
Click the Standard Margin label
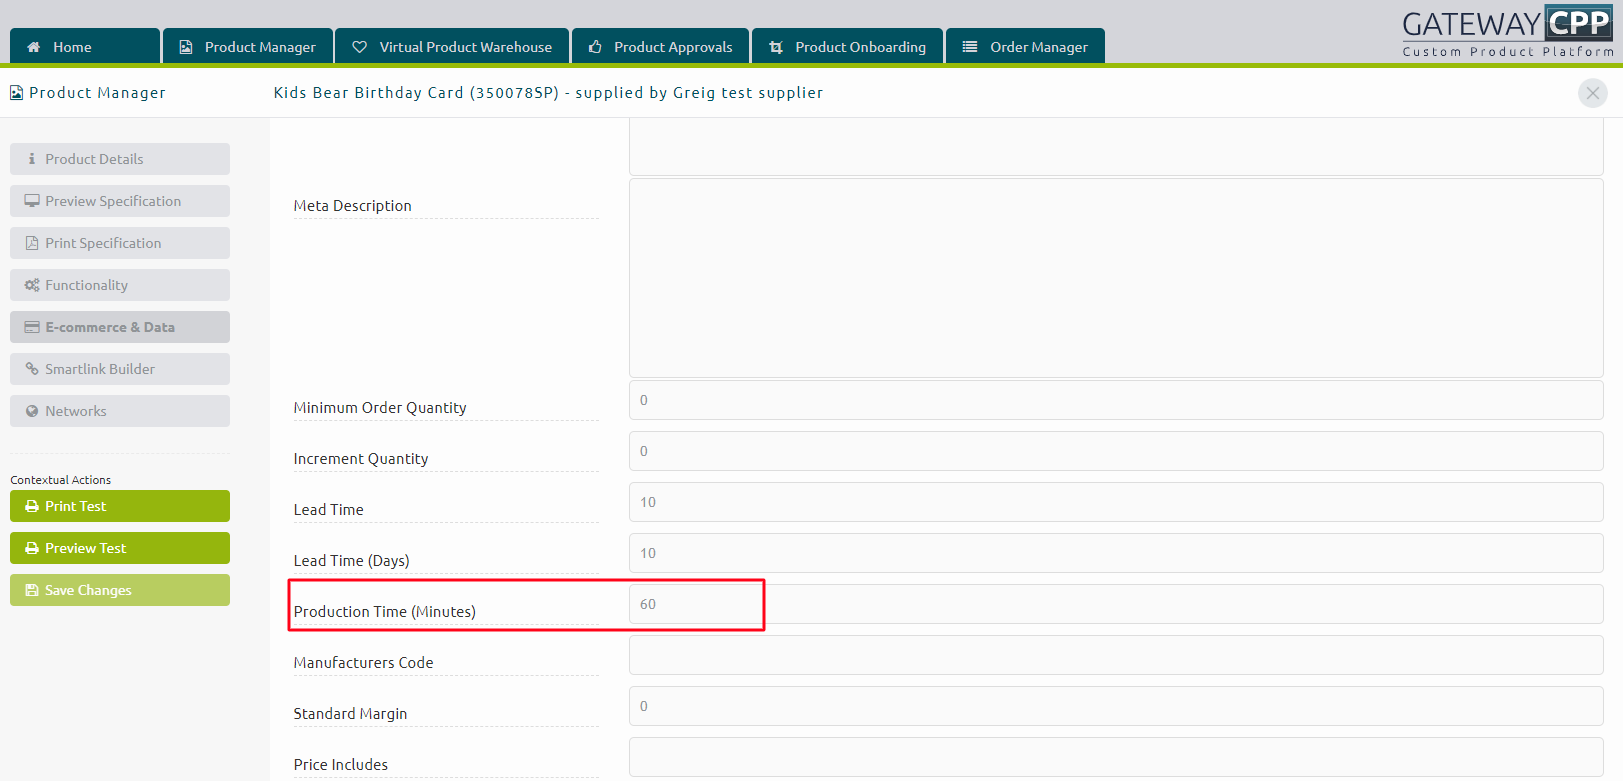point(350,714)
